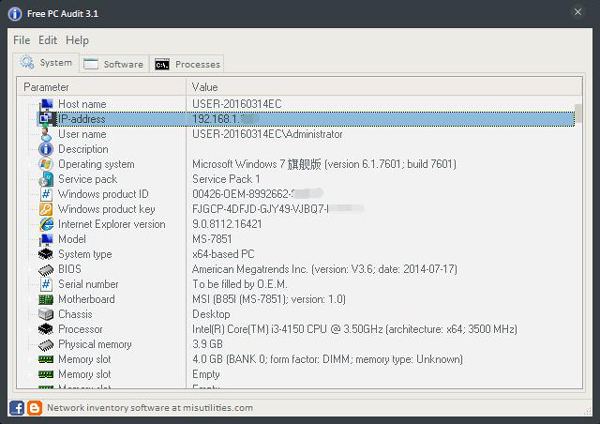This screenshot has height=424, width=600.
Task: Click the Operating system Windows logo icon
Action: click(46, 164)
